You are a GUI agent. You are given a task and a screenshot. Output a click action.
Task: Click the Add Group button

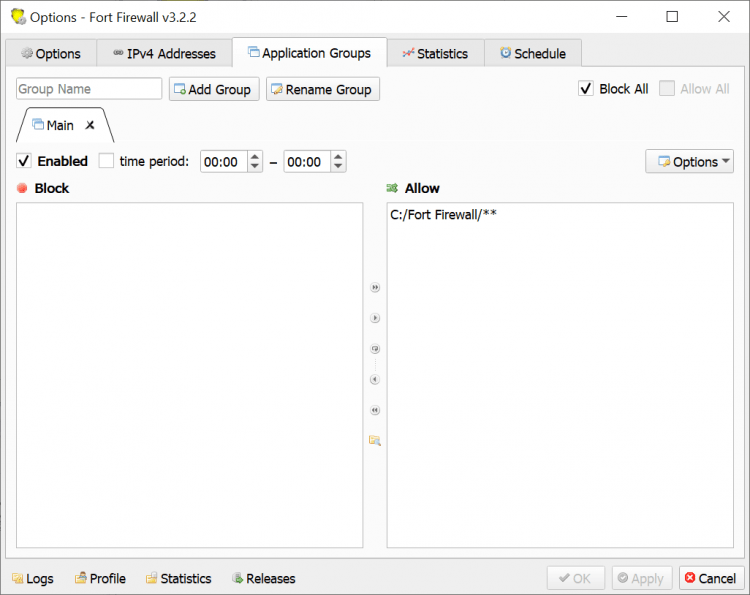214,89
